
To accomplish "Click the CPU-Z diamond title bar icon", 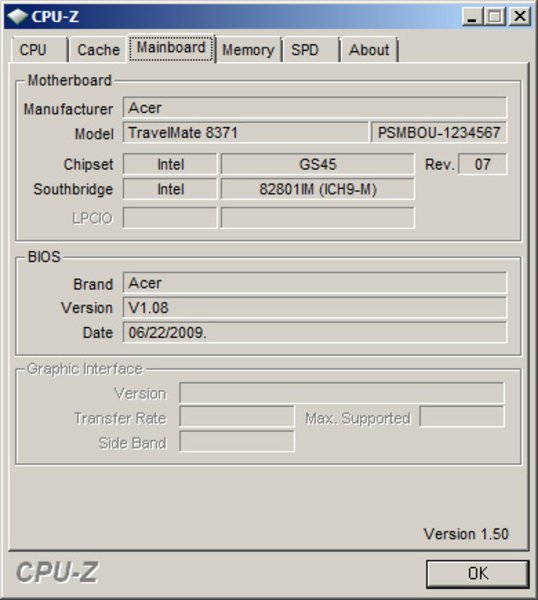I will pyautogui.click(x=18, y=16).
